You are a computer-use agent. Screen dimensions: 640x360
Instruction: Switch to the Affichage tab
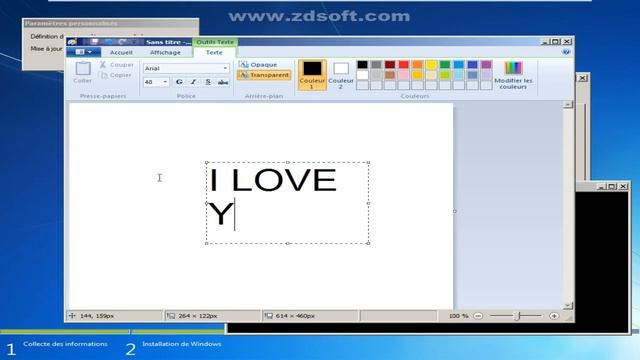click(x=165, y=53)
